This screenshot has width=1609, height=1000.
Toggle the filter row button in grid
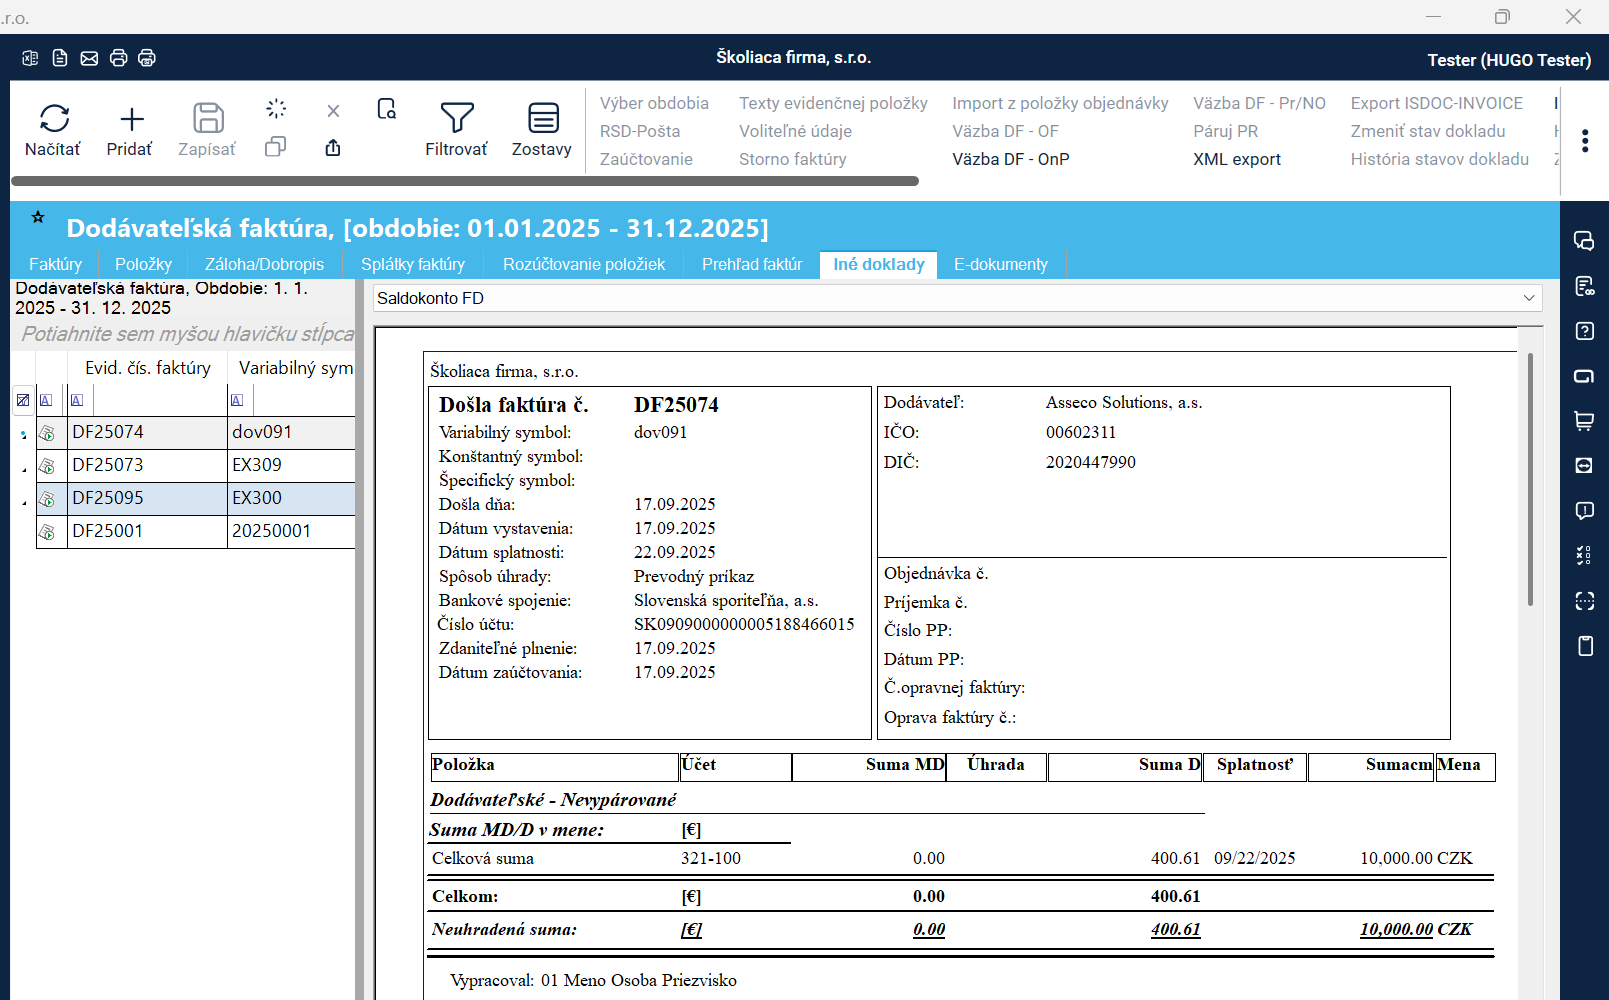[x=23, y=400]
